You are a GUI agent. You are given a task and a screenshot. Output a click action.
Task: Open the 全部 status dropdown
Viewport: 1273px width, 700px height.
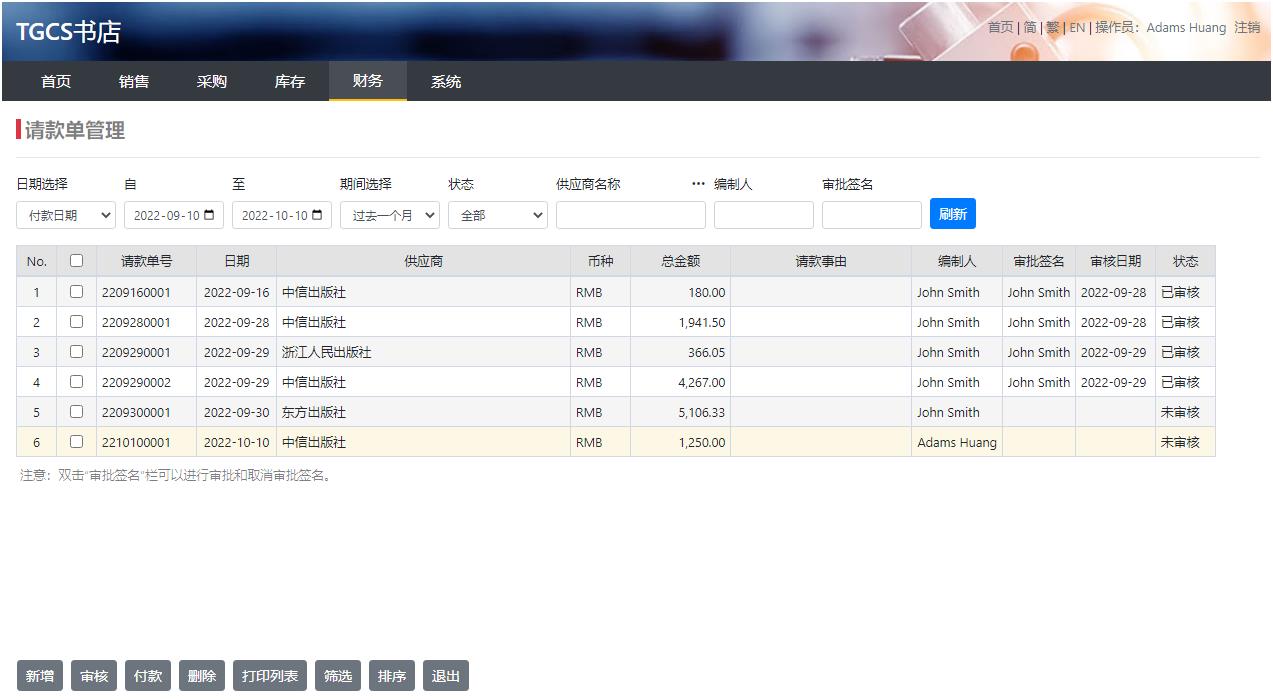pyautogui.click(x=498, y=215)
